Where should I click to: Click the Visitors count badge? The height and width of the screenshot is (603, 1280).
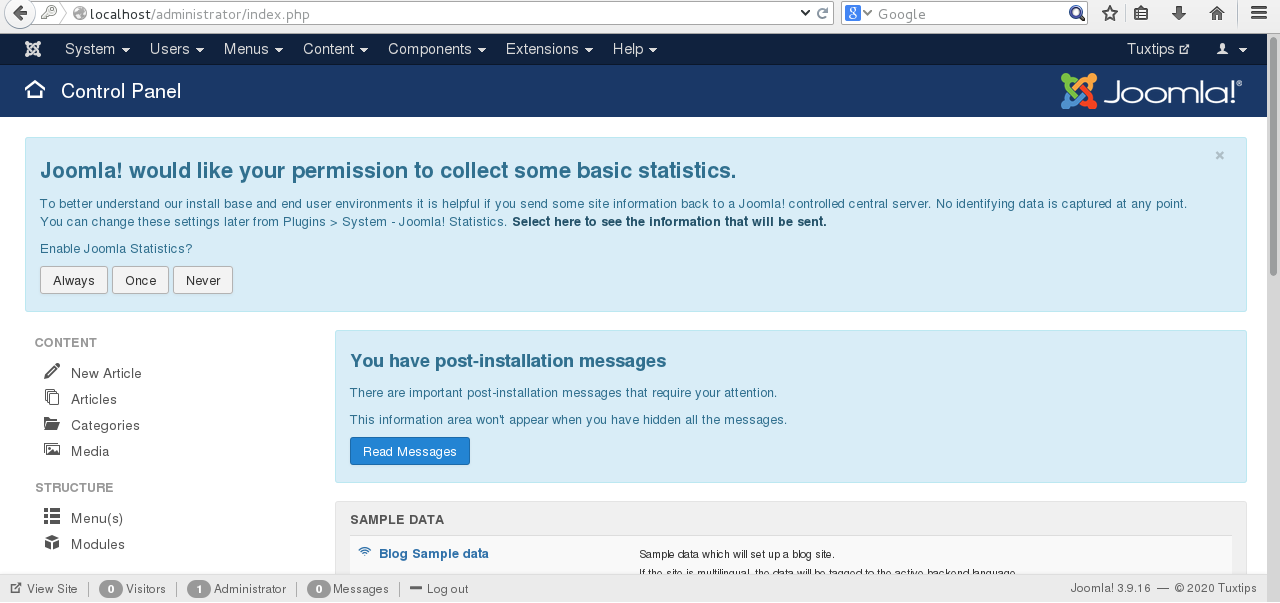[x=111, y=589]
